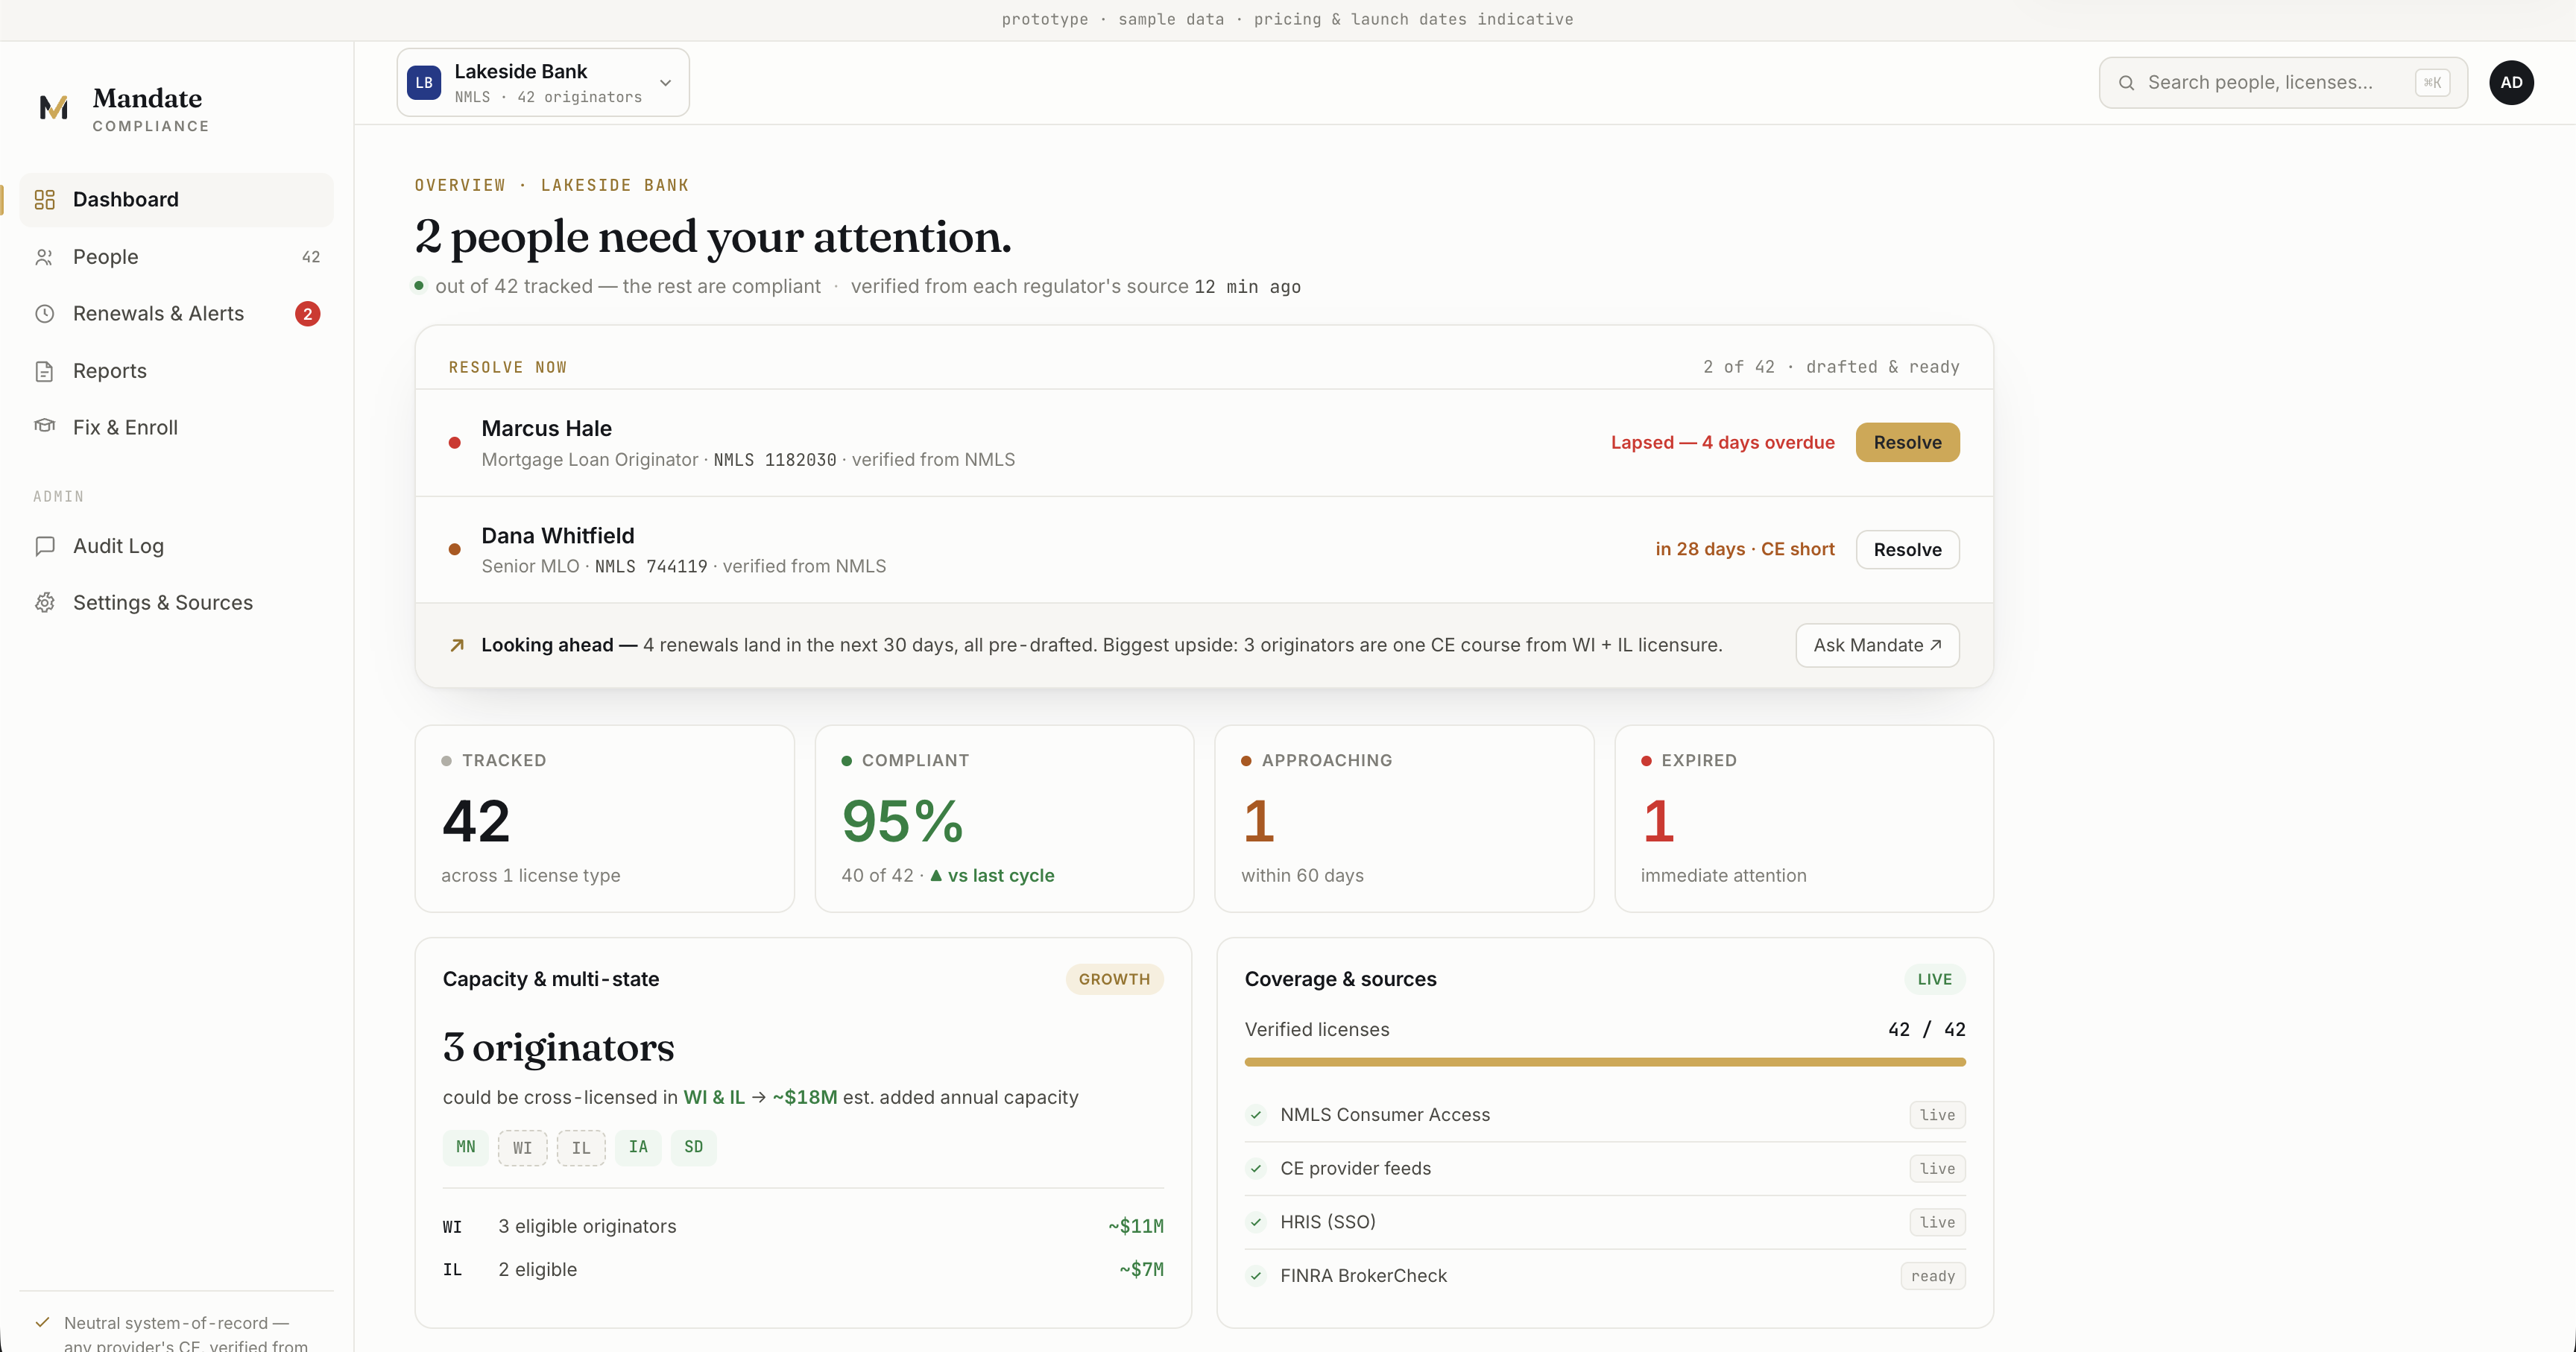Click the red alert badge showing 2
The image size is (2576, 1352).
(x=307, y=314)
